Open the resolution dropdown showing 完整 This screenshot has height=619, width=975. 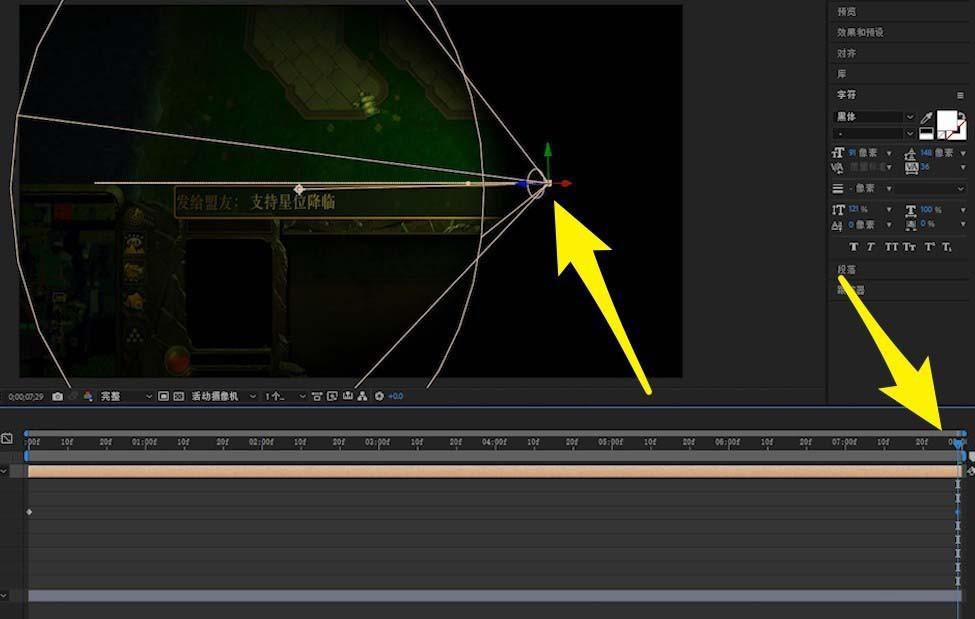pyautogui.click(x=126, y=397)
